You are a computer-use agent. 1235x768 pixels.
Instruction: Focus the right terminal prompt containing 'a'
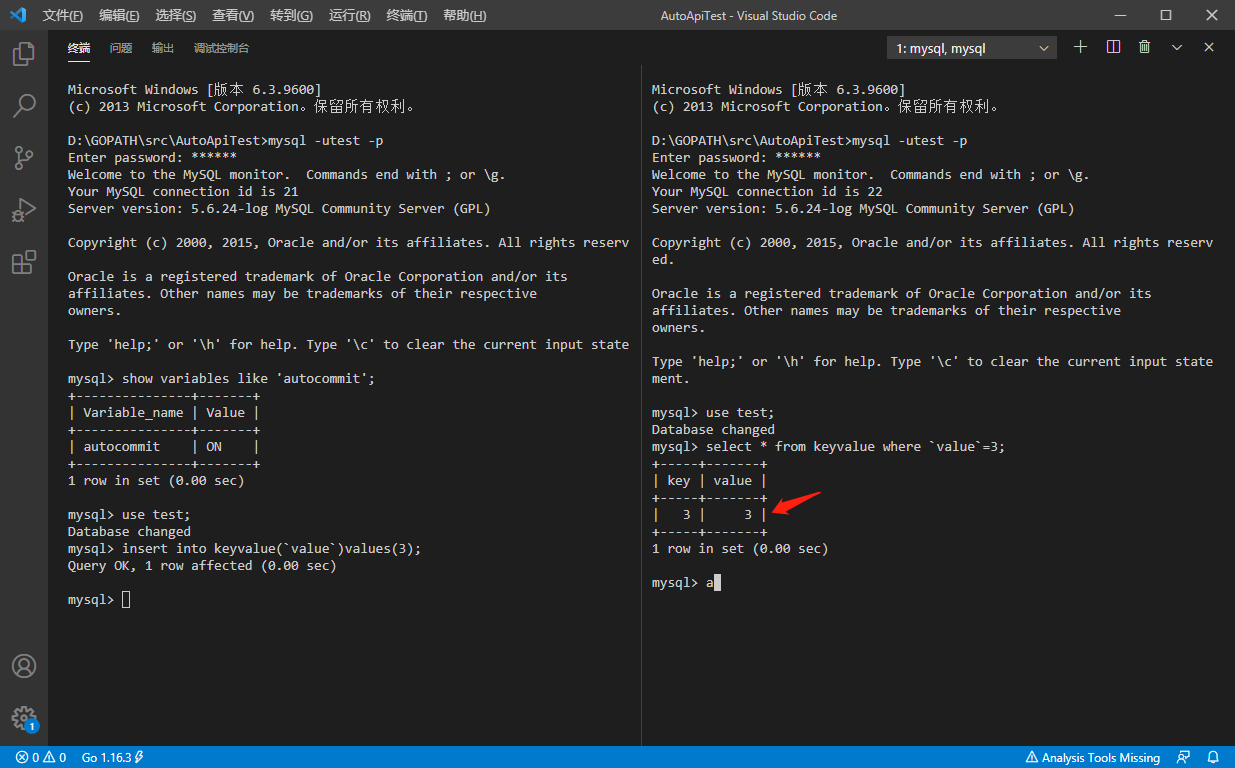point(686,583)
